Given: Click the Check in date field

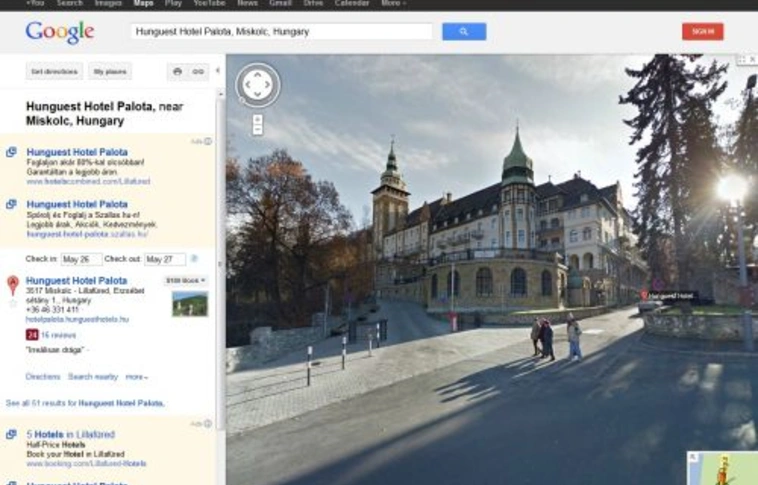Looking at the screenshot, I should coord(81,260).
